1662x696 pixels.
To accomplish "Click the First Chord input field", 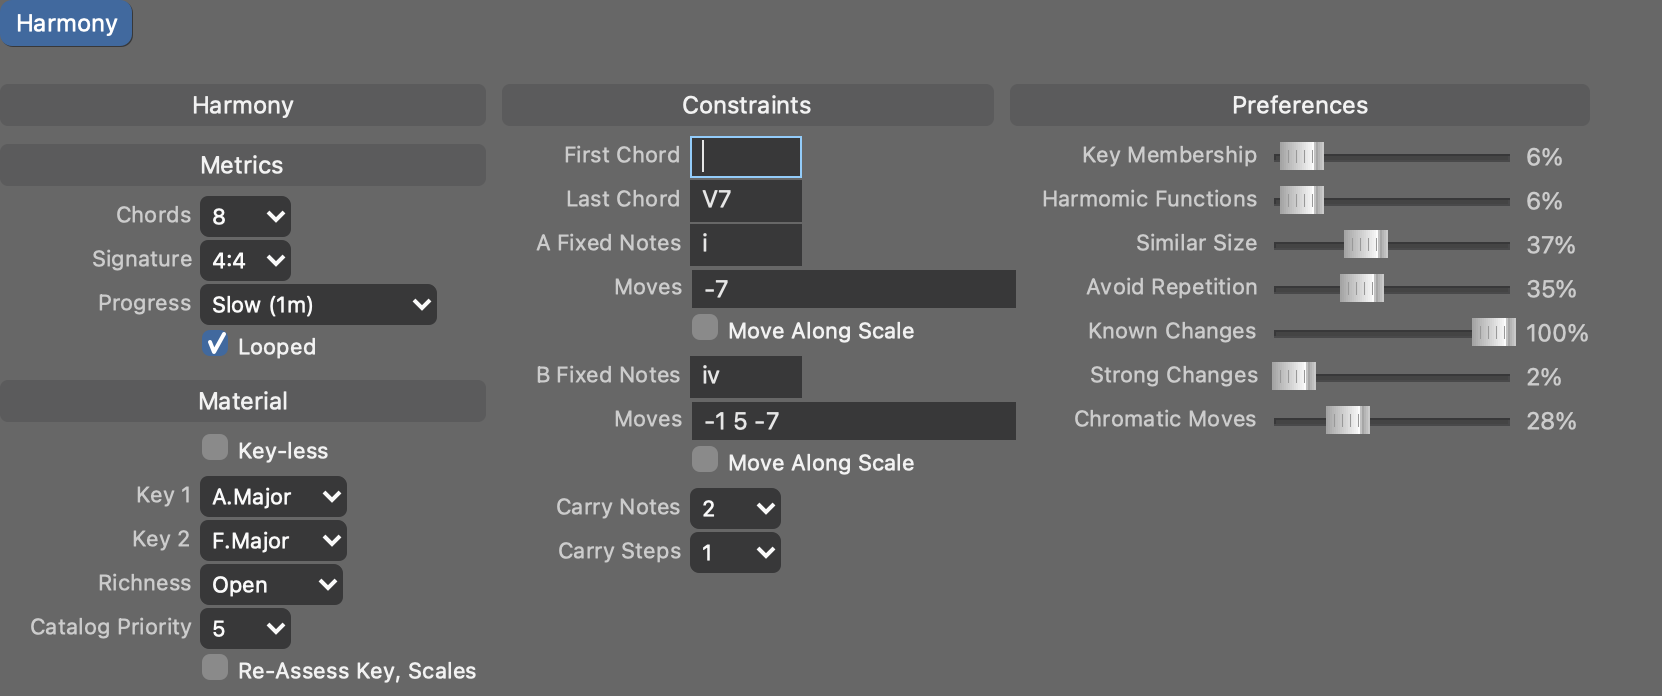I will click(x=746, y=157).
